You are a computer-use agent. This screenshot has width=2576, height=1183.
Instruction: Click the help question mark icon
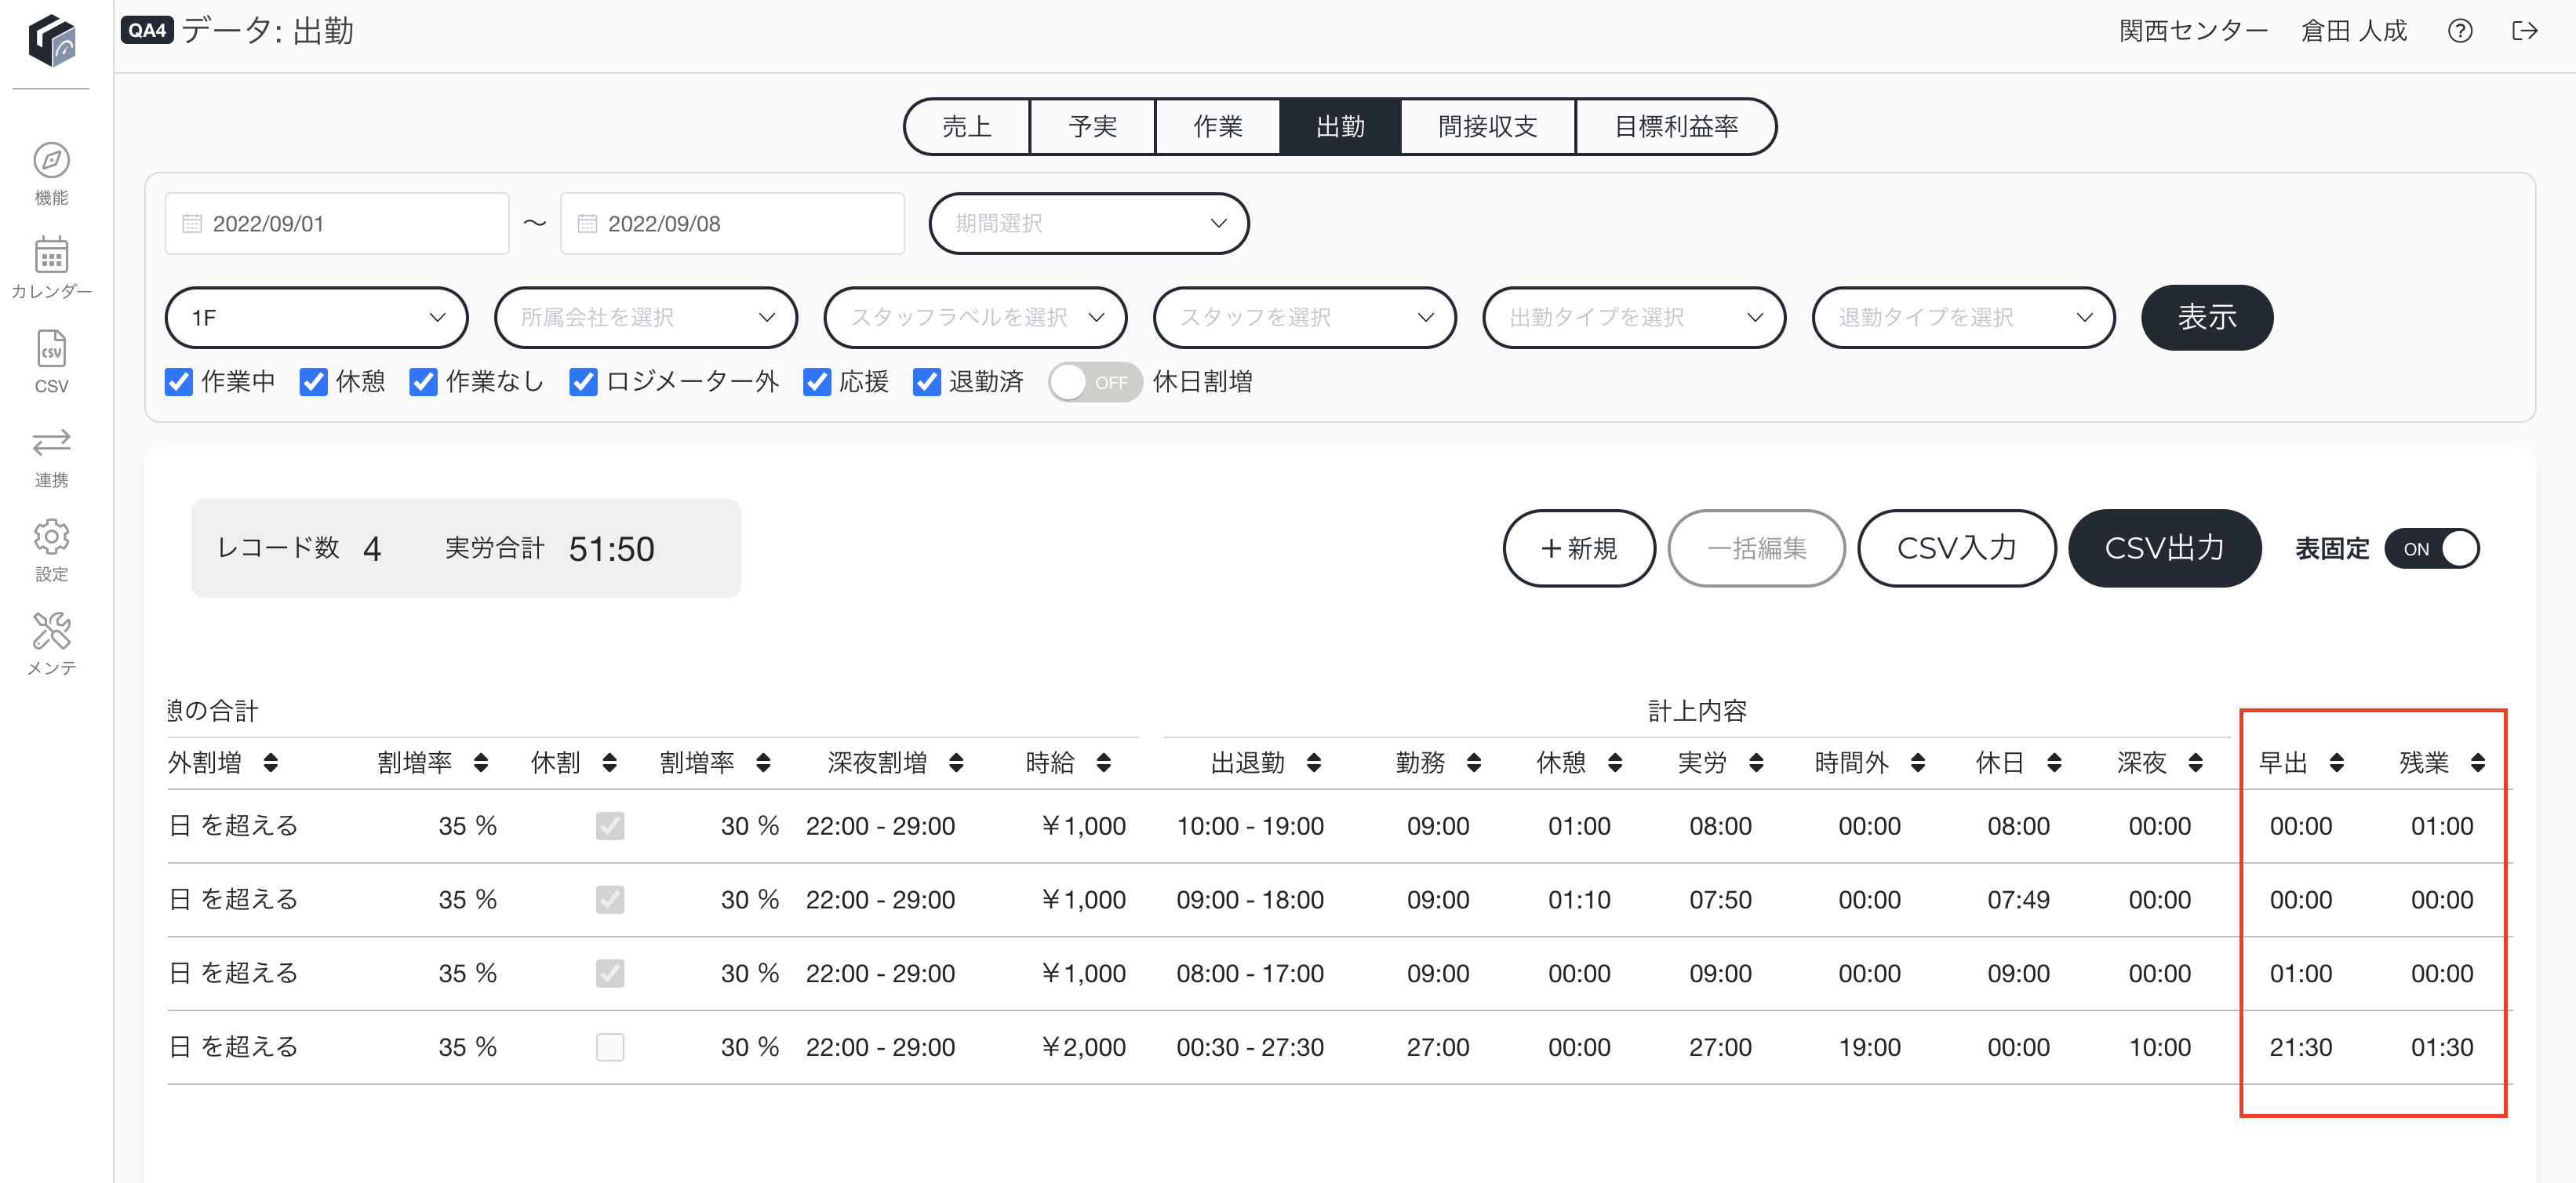[x=2460, y=31]
